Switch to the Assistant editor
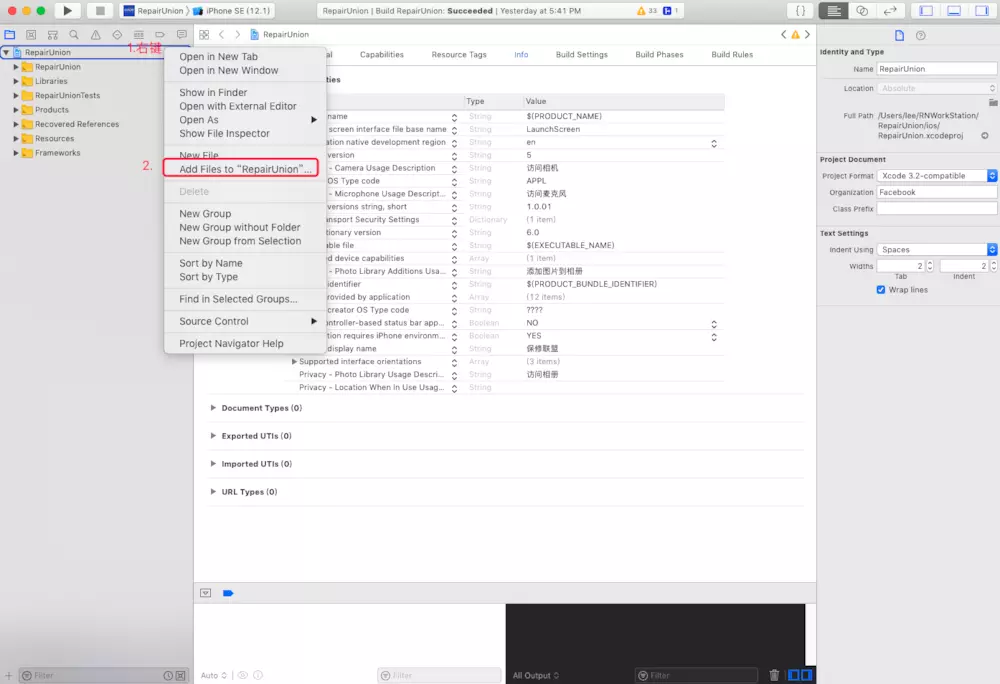This screenshot has width=1000, height=684. click(862, 10)
